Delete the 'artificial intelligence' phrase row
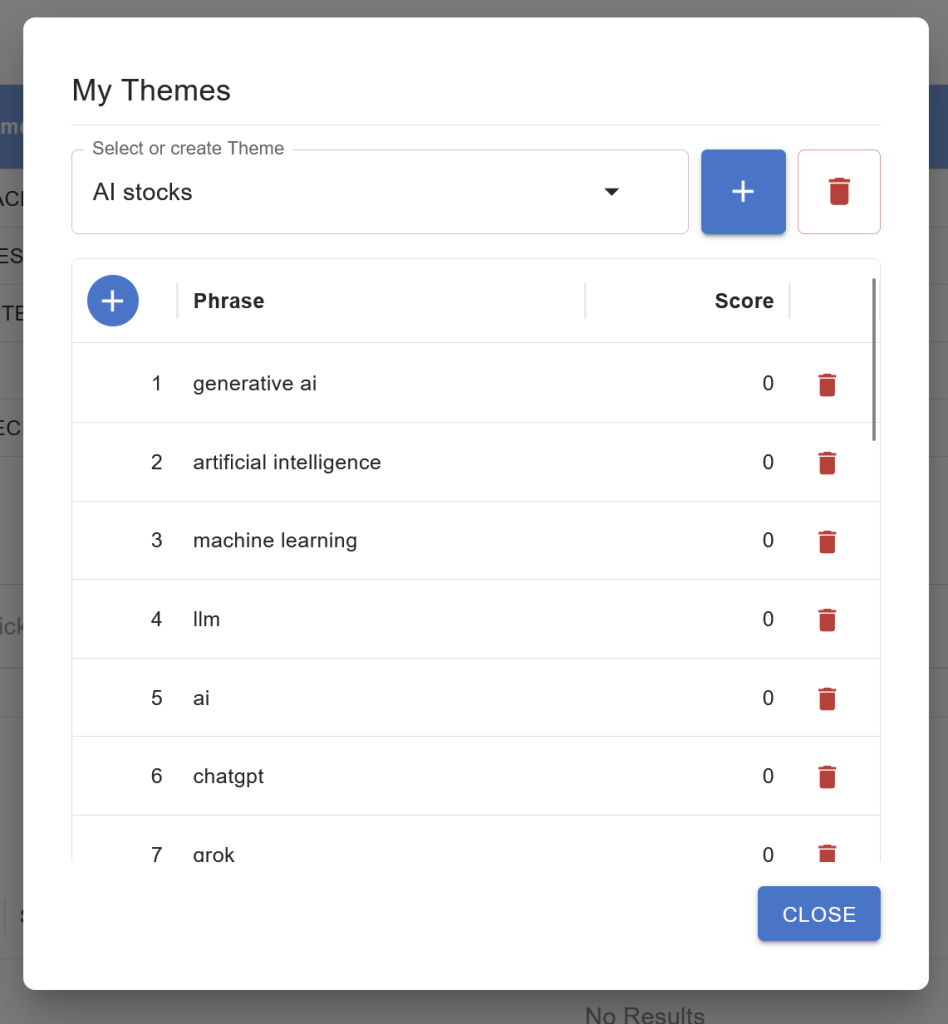The width and height of the screenshot is (948, 1024). point(827,462)
